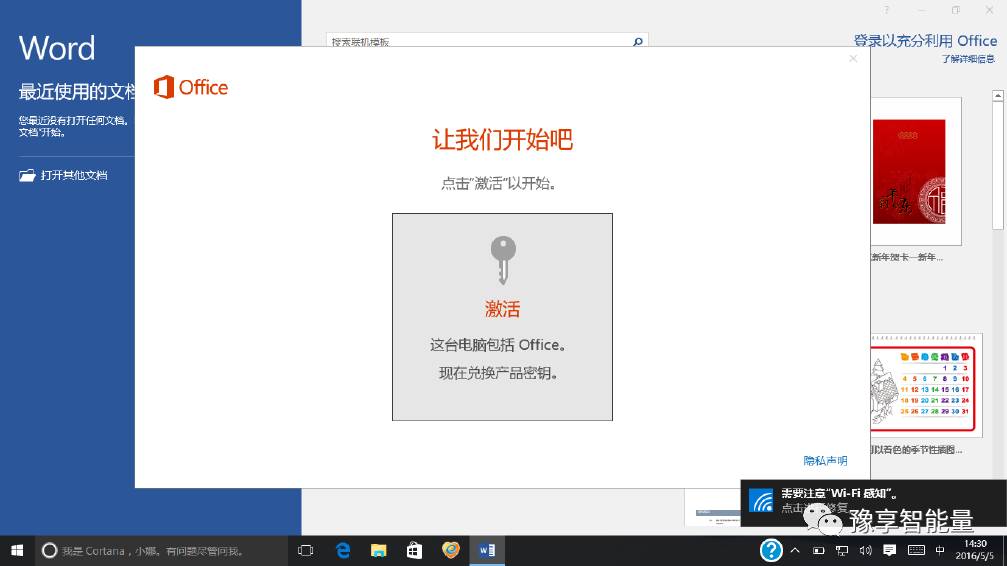Click the 激活 activate label
Screen dimensions: 1007x566
pyautogui.click(x=502, y=309)
